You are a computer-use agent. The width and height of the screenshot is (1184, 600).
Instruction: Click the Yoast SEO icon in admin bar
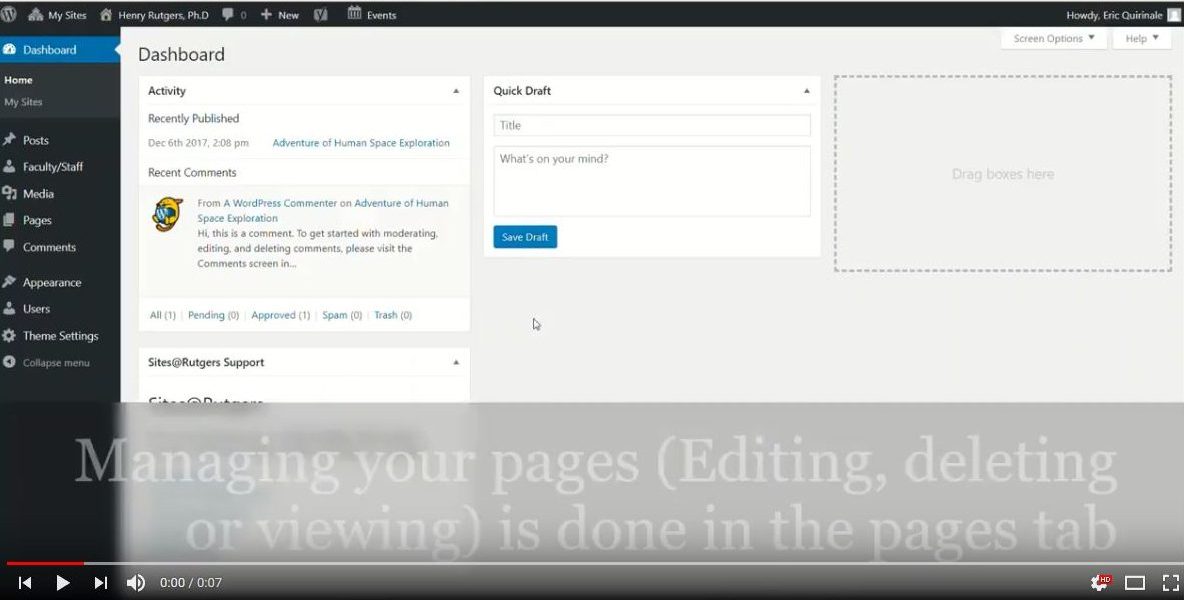pyautogui.click(x=320, y=15)
